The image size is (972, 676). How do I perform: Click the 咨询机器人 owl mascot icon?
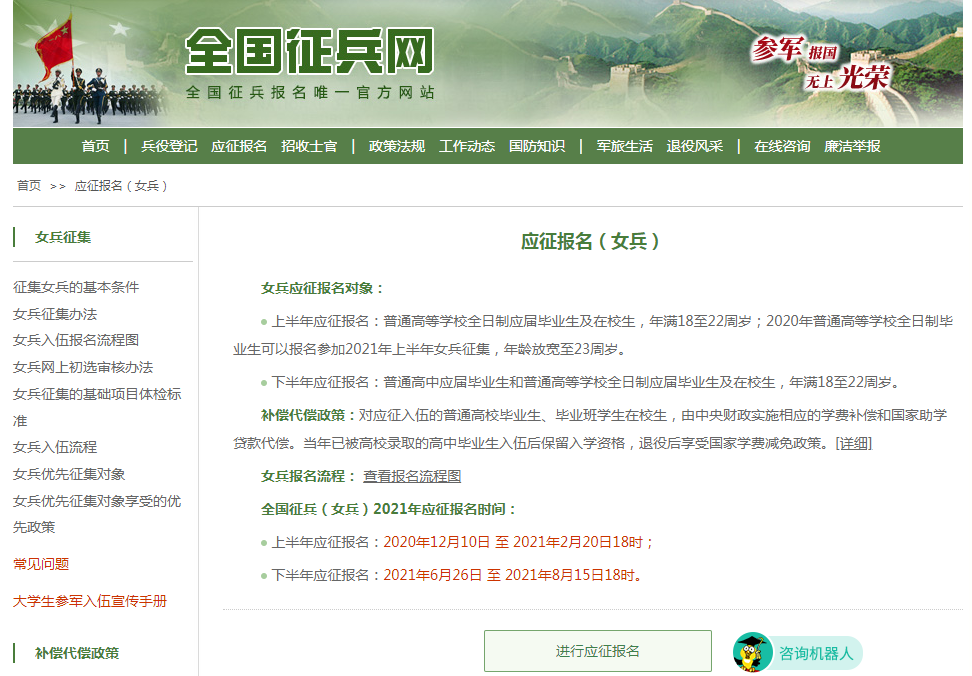(x=752, y=653)
